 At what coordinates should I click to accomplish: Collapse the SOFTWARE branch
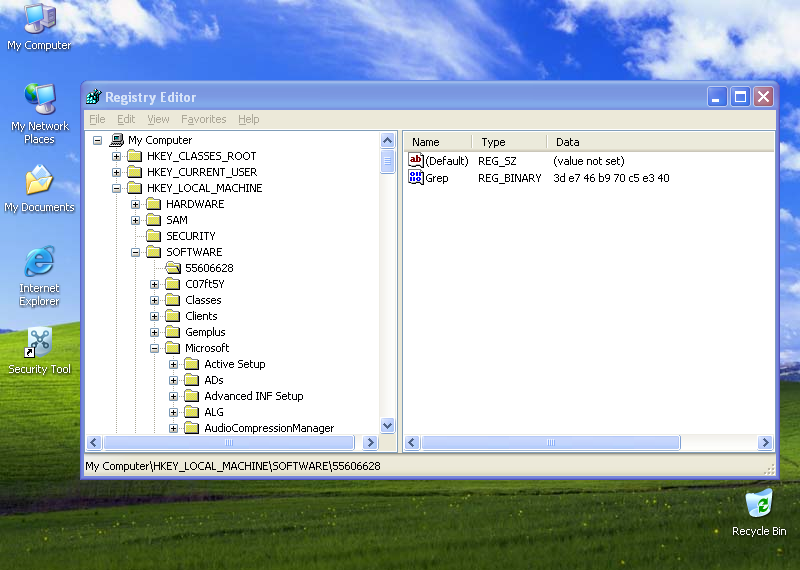[135, 252]
